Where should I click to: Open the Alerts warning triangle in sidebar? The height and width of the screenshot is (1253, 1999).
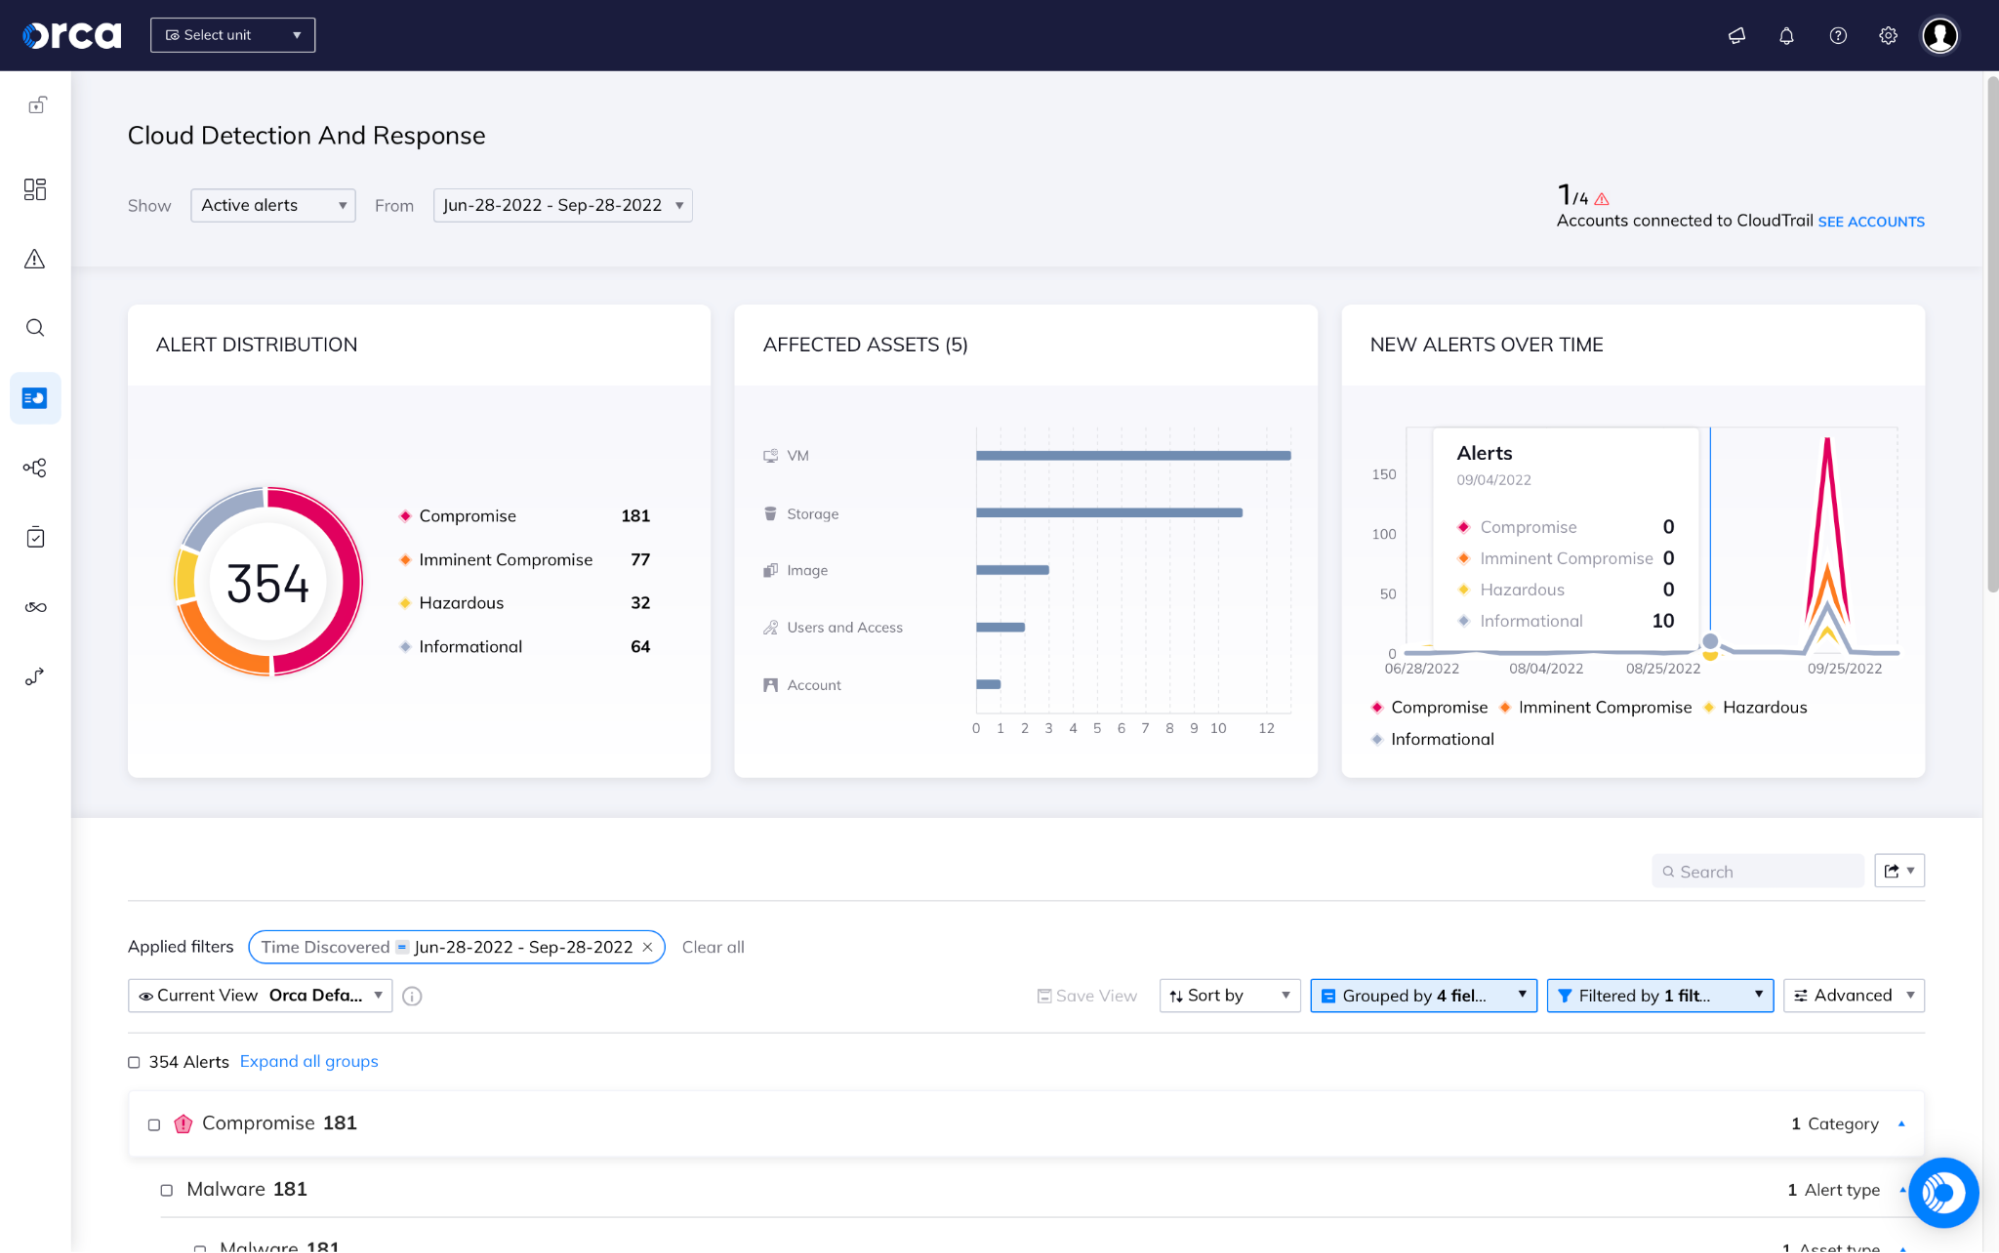click(x=35, y=259)
